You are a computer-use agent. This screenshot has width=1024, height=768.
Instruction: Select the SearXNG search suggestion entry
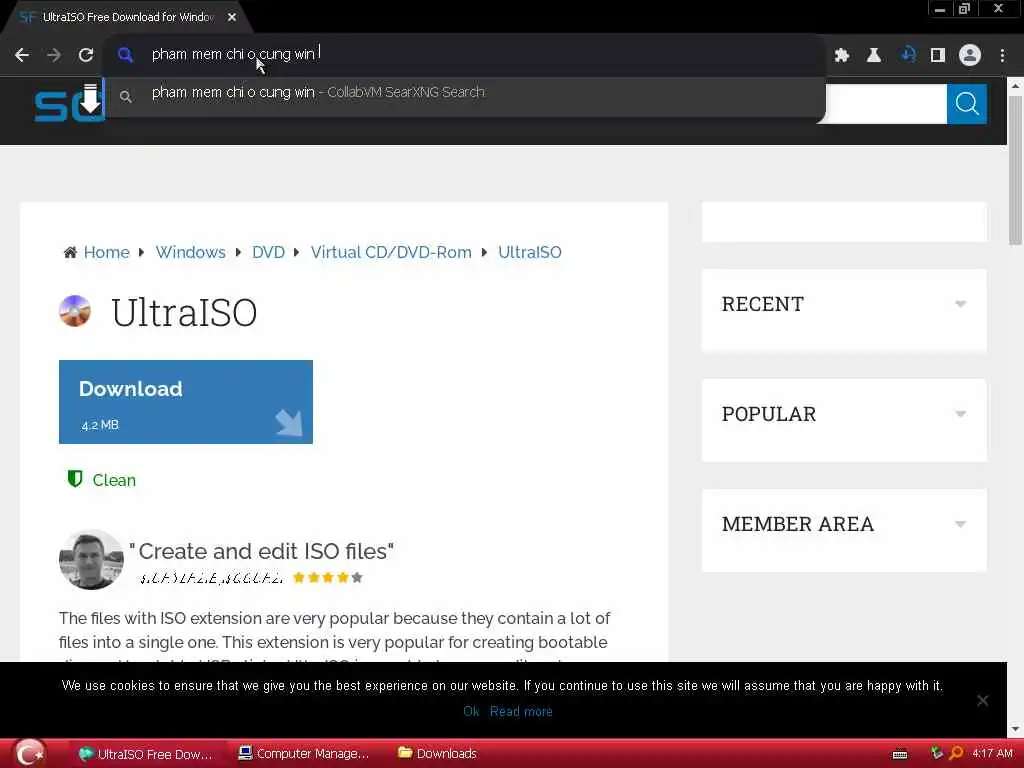coord(465,93)
